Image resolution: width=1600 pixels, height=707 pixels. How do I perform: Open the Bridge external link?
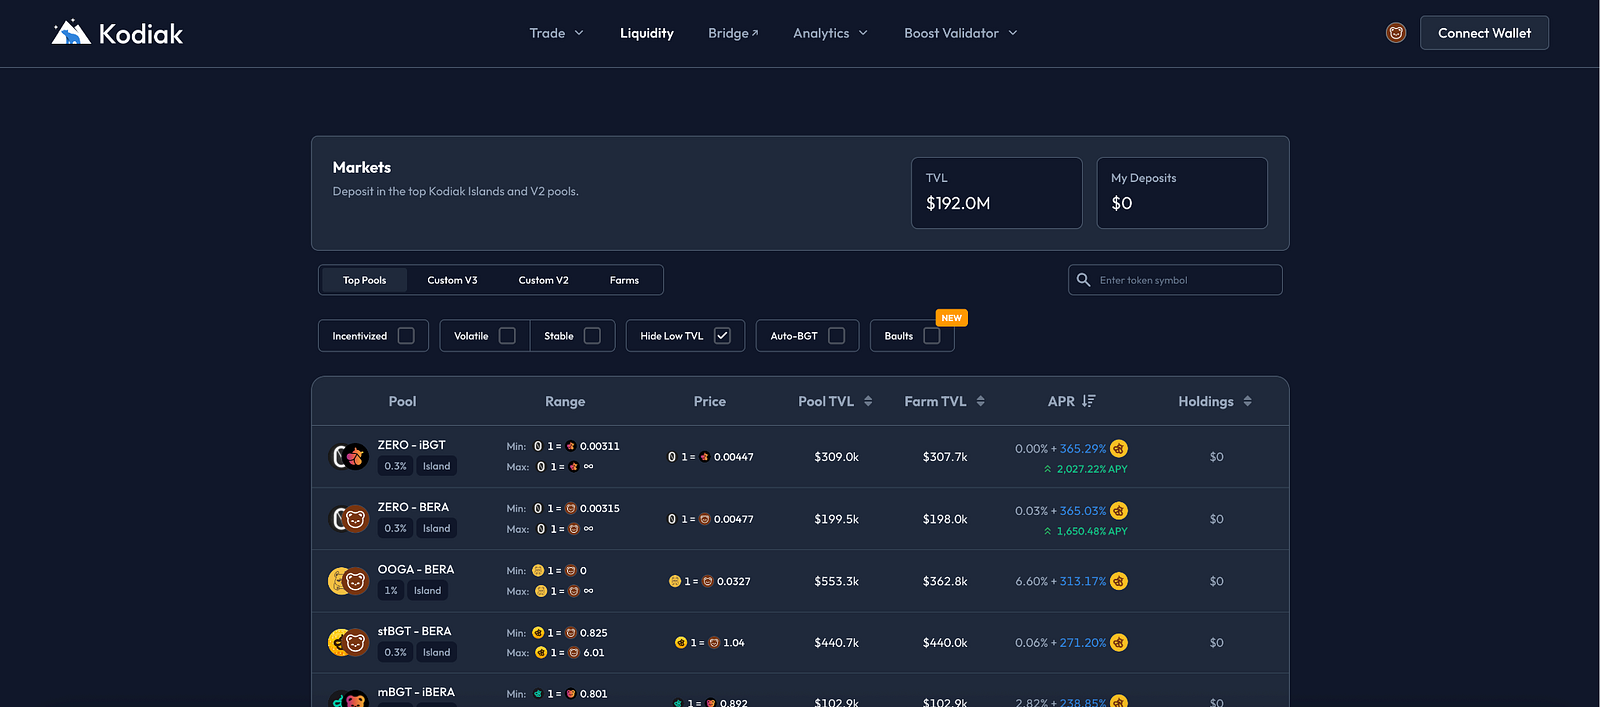pyautogui.click(x=733, y=33)
